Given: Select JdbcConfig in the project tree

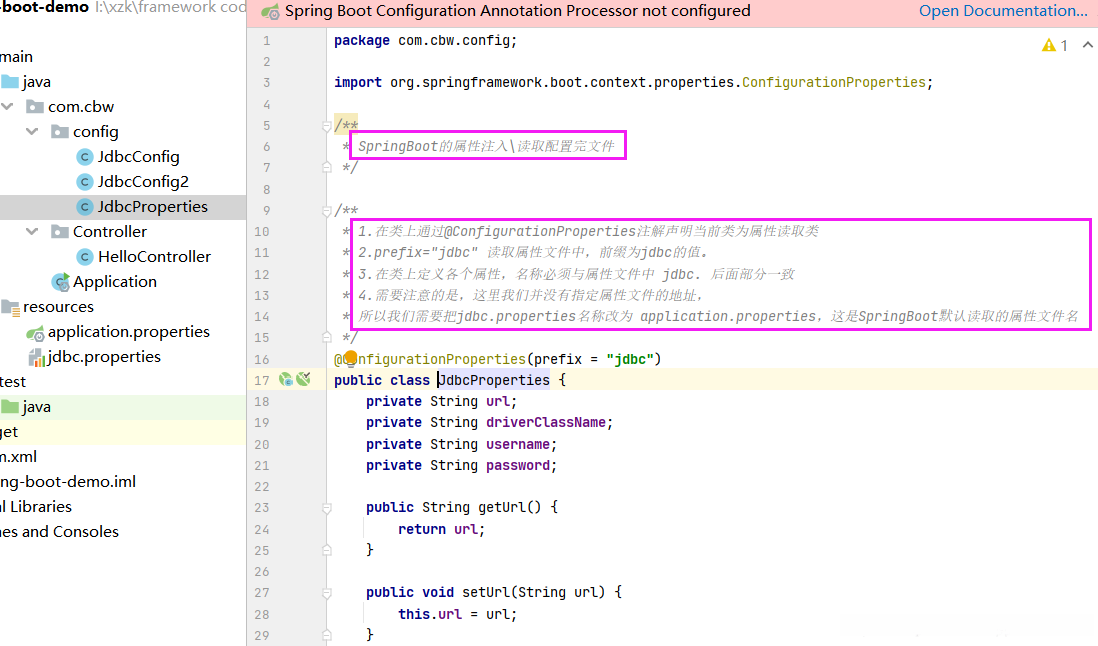Looking at the screenshot, I should (x=138, y=157).
